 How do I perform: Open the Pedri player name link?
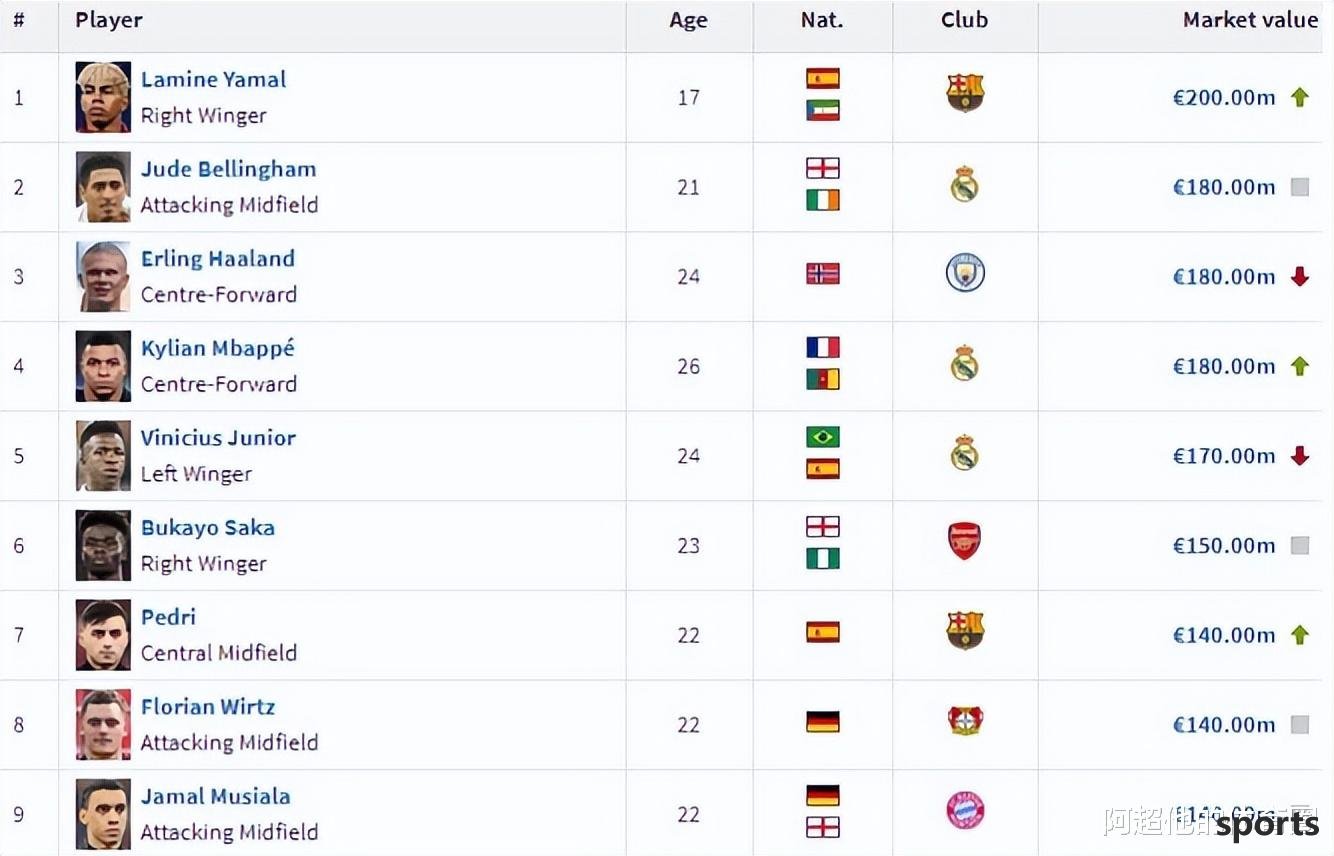pos(168,617)
